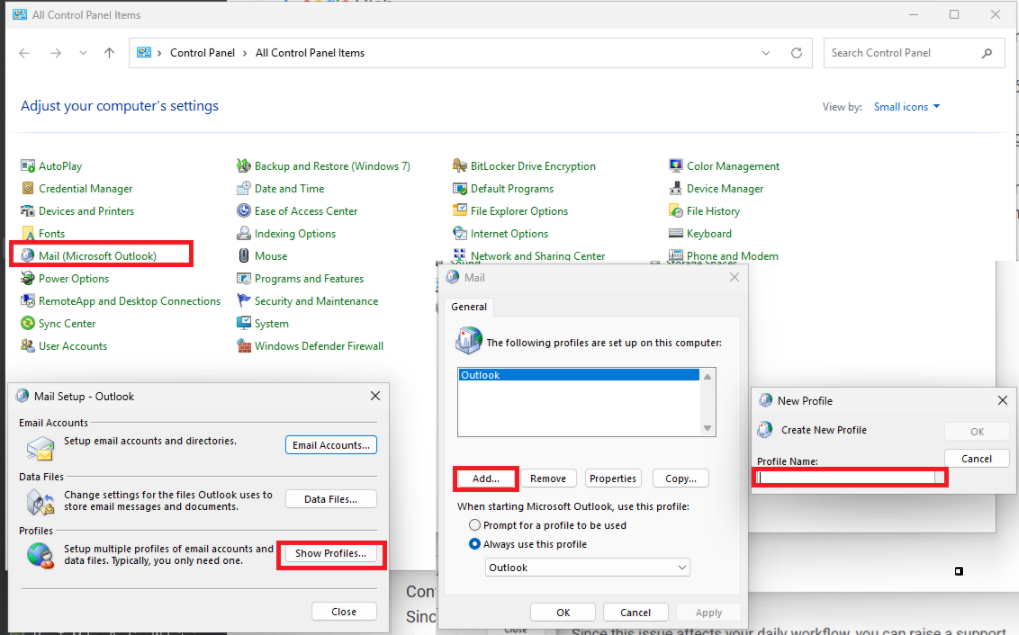This screenshot has height=635, width=1019.
Task: Click All Control Panel Items breadcrumb
Action: [310, 53]
